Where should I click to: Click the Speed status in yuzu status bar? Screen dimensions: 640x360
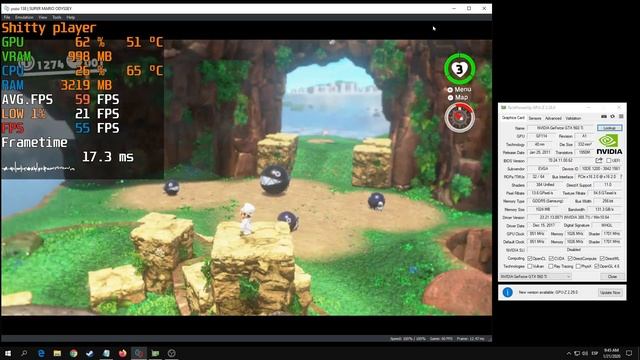coord(408,339)
